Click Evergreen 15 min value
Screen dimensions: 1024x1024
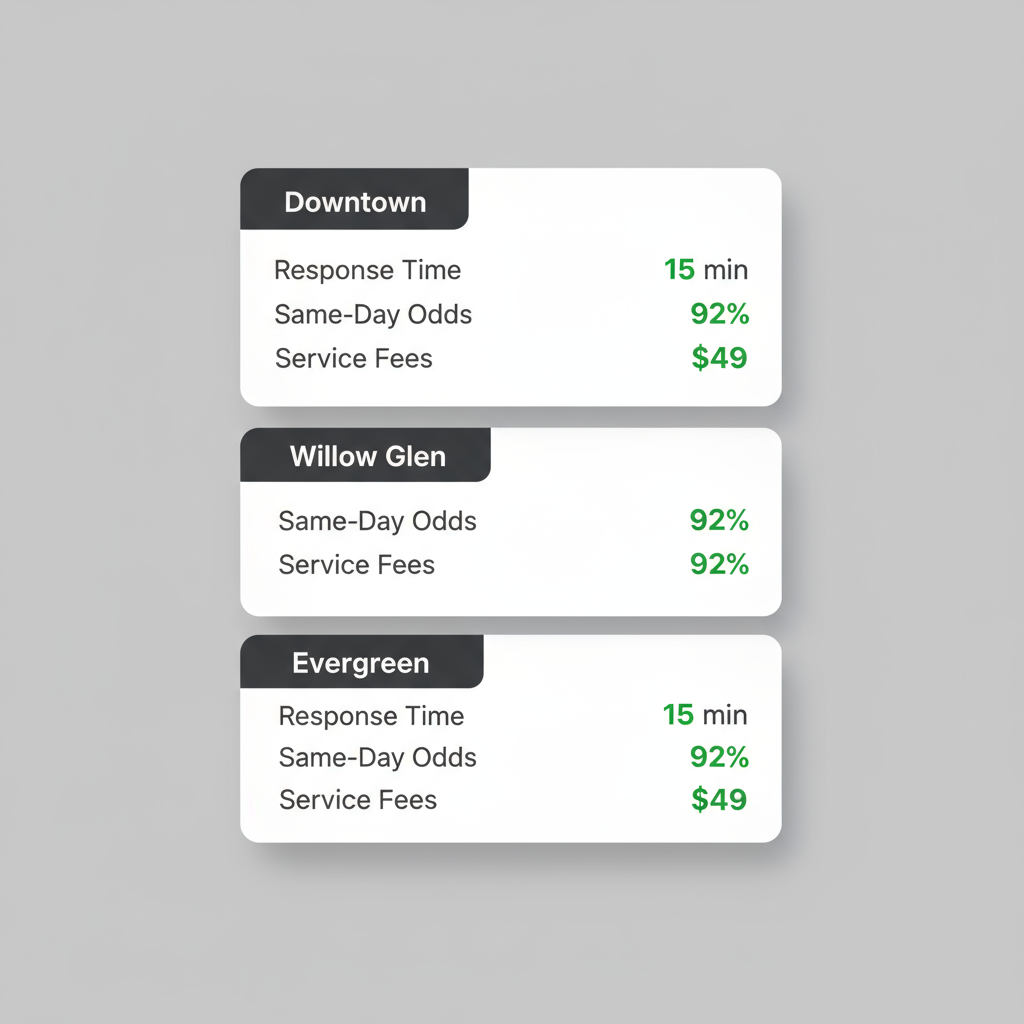[705, 715]
